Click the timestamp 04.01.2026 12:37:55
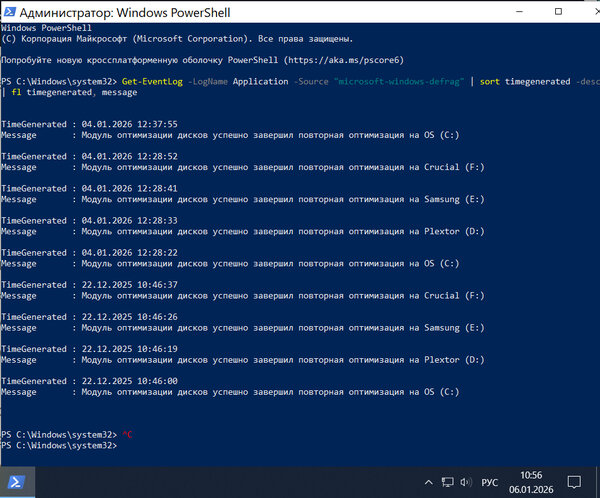This screenshot has height=498, width=600. click(129, 124)
